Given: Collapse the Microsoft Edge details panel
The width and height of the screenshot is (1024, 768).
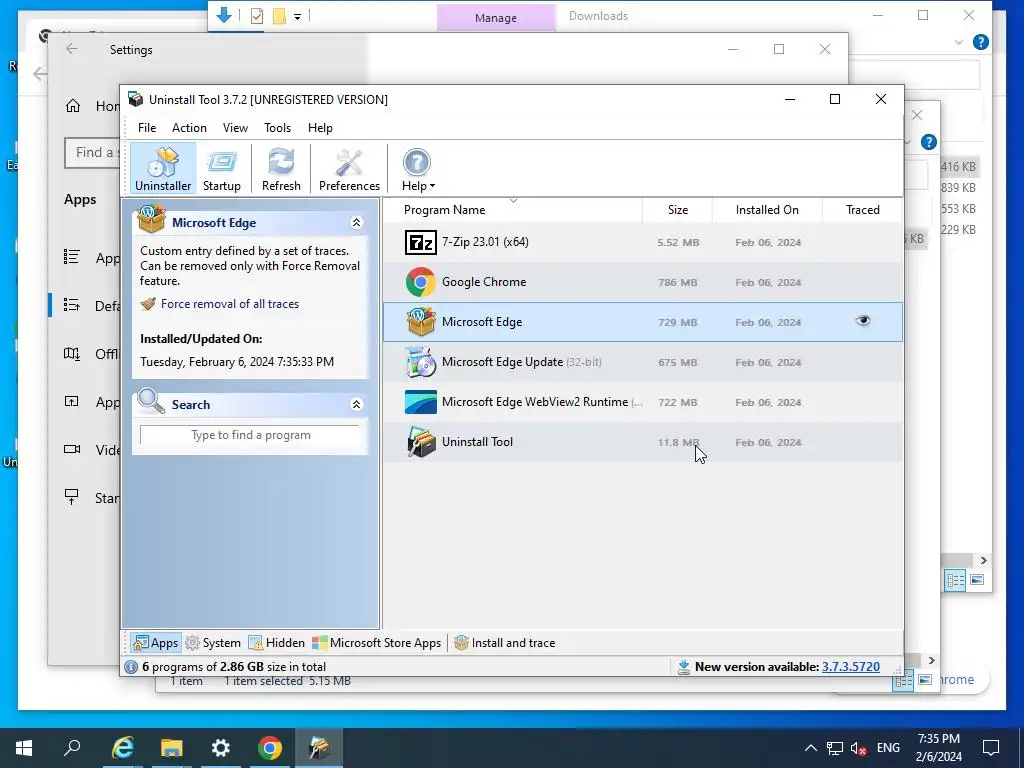Looking at the screenshot, I should click(x=357, y=223).
